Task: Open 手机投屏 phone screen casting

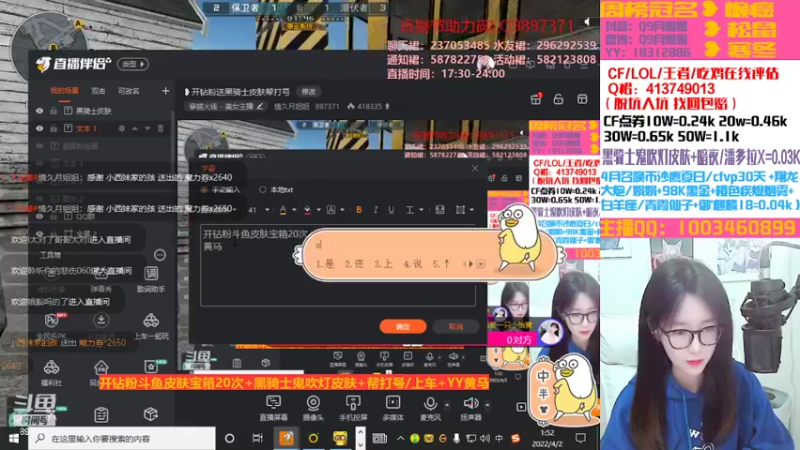Action: click(x=353, y=408)
